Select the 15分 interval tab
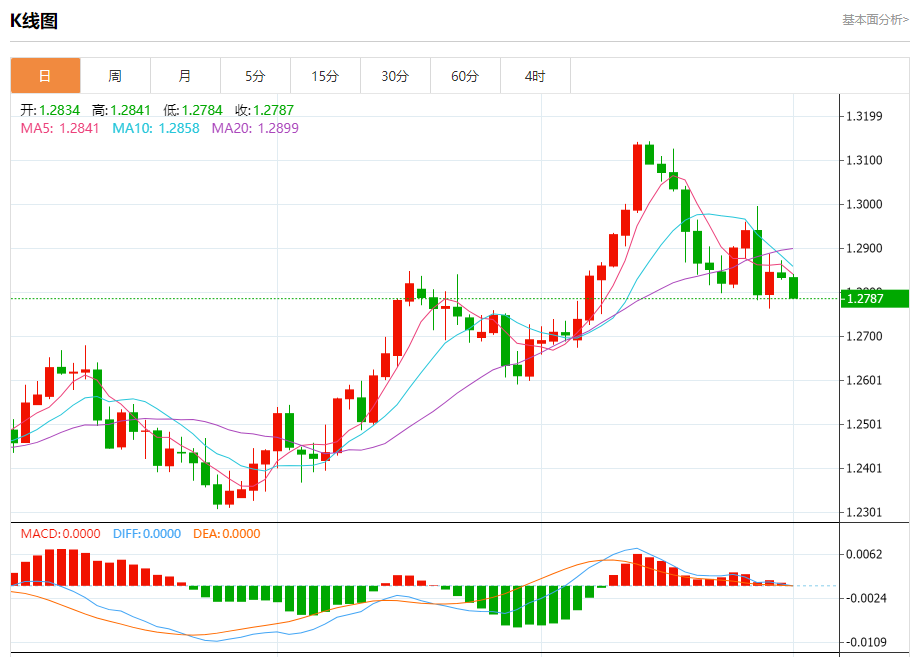Image resolution: width=918 pixels, height=657 pixels. (x=326, y=76)
